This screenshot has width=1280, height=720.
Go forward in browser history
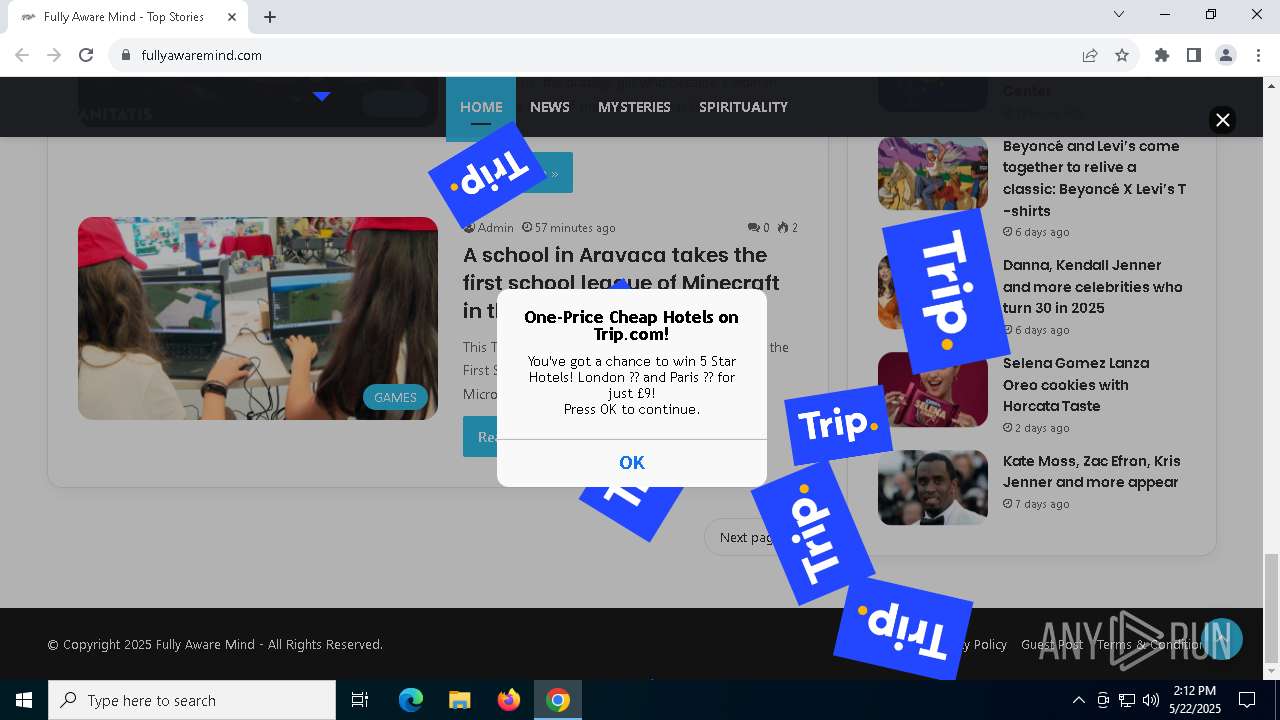click(x=54, y=55)
